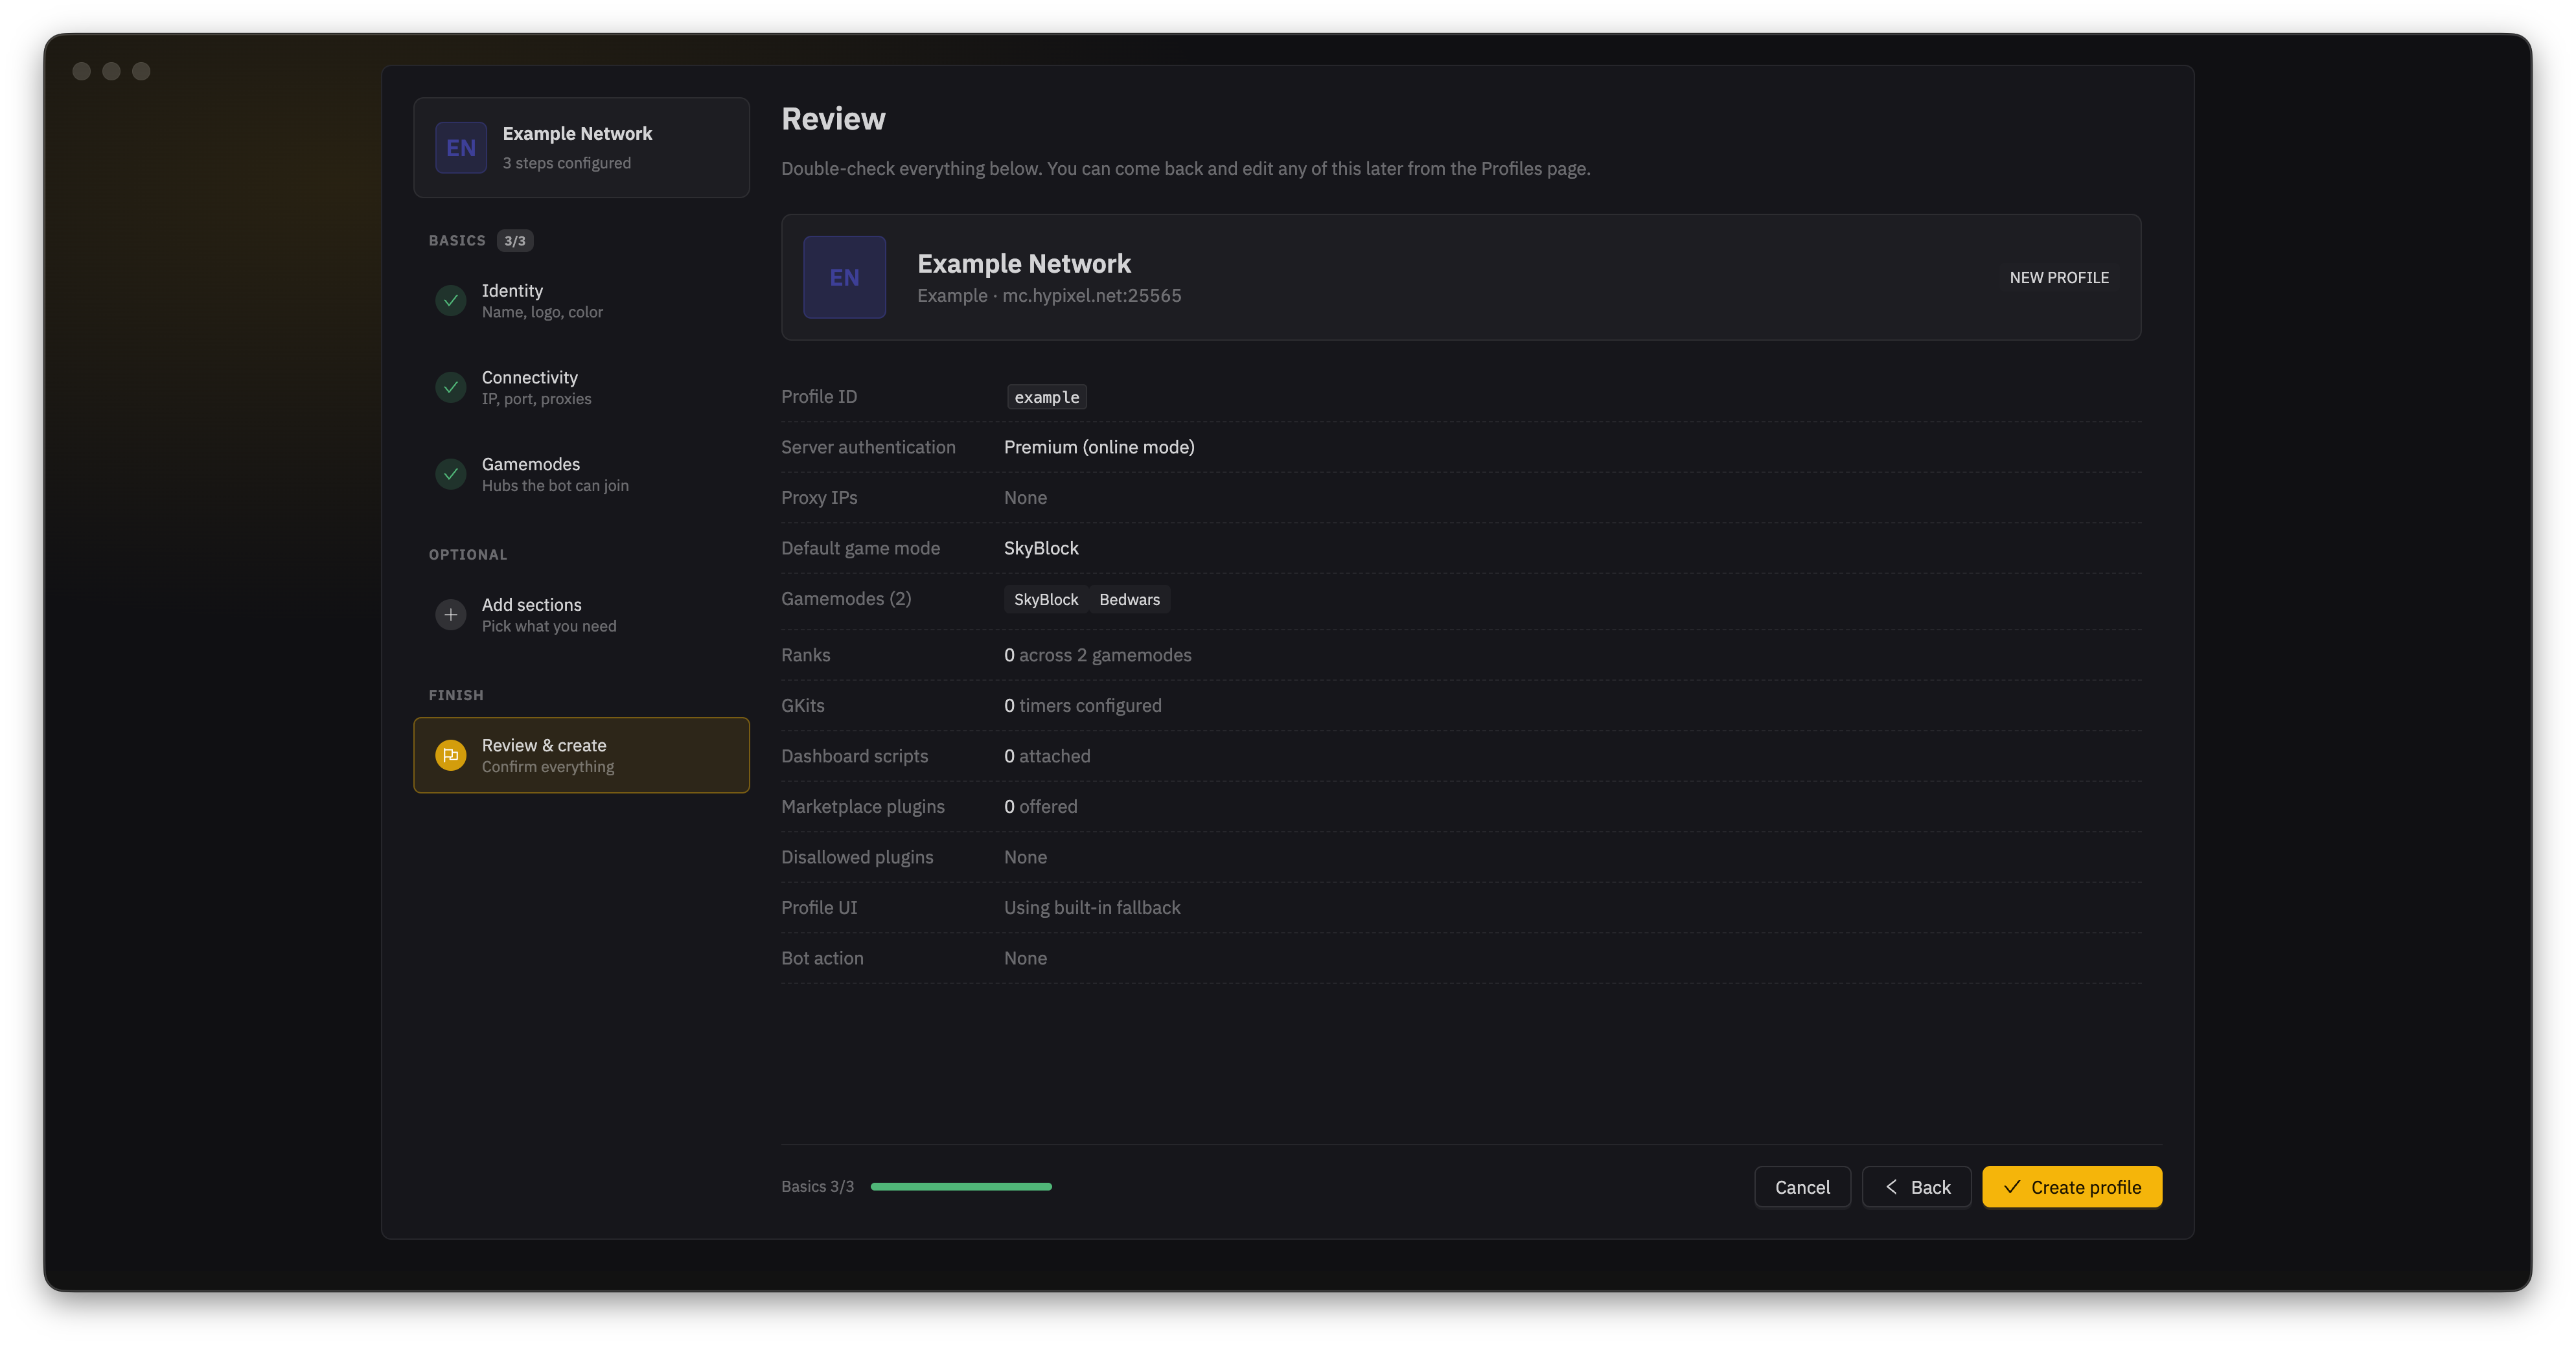2576x1346 pixels.
Task: Click the 'Using built-in fallback' value
Action: tap(1092, 908)
